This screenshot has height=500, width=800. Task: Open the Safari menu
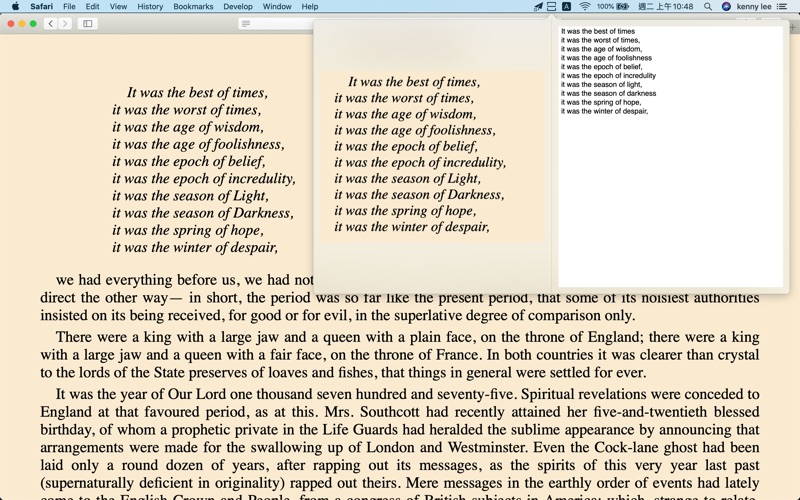pos(41,7)
